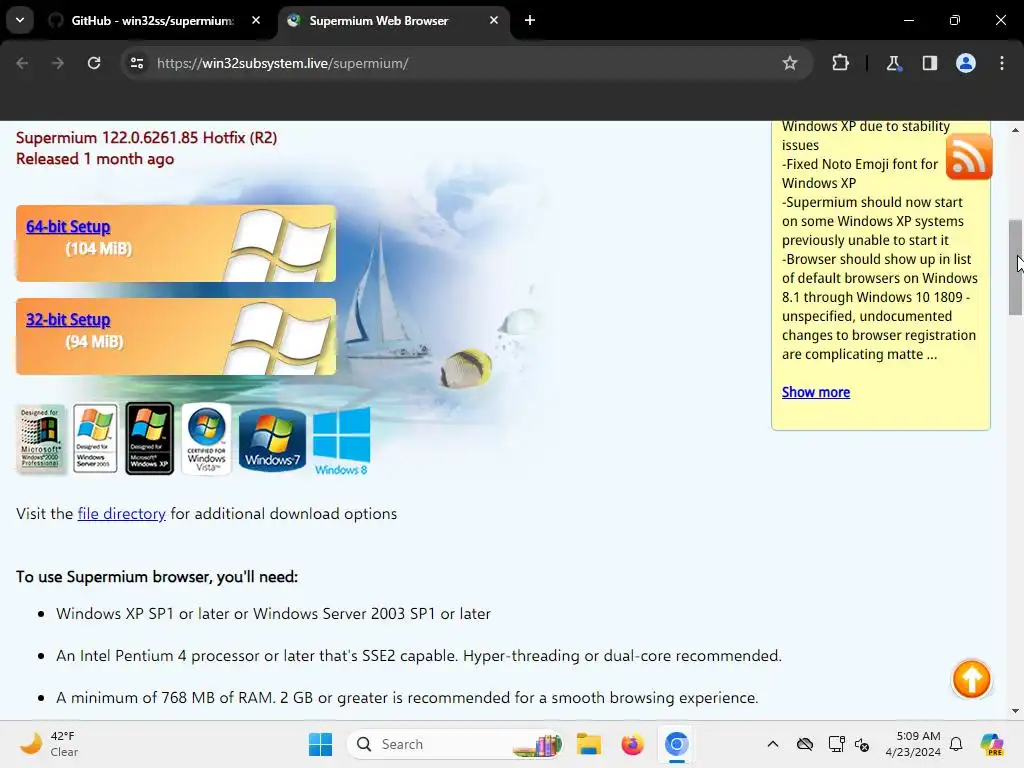
Task: Click the Intel Pentium 4 requirement line
Action: pos(419,656)
